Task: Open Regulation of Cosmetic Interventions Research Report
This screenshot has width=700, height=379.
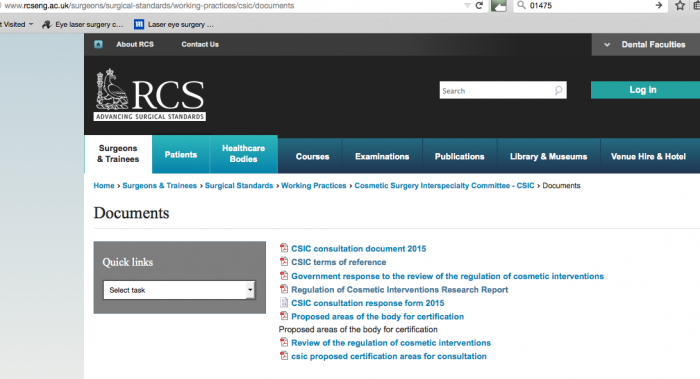Action: 400,290
